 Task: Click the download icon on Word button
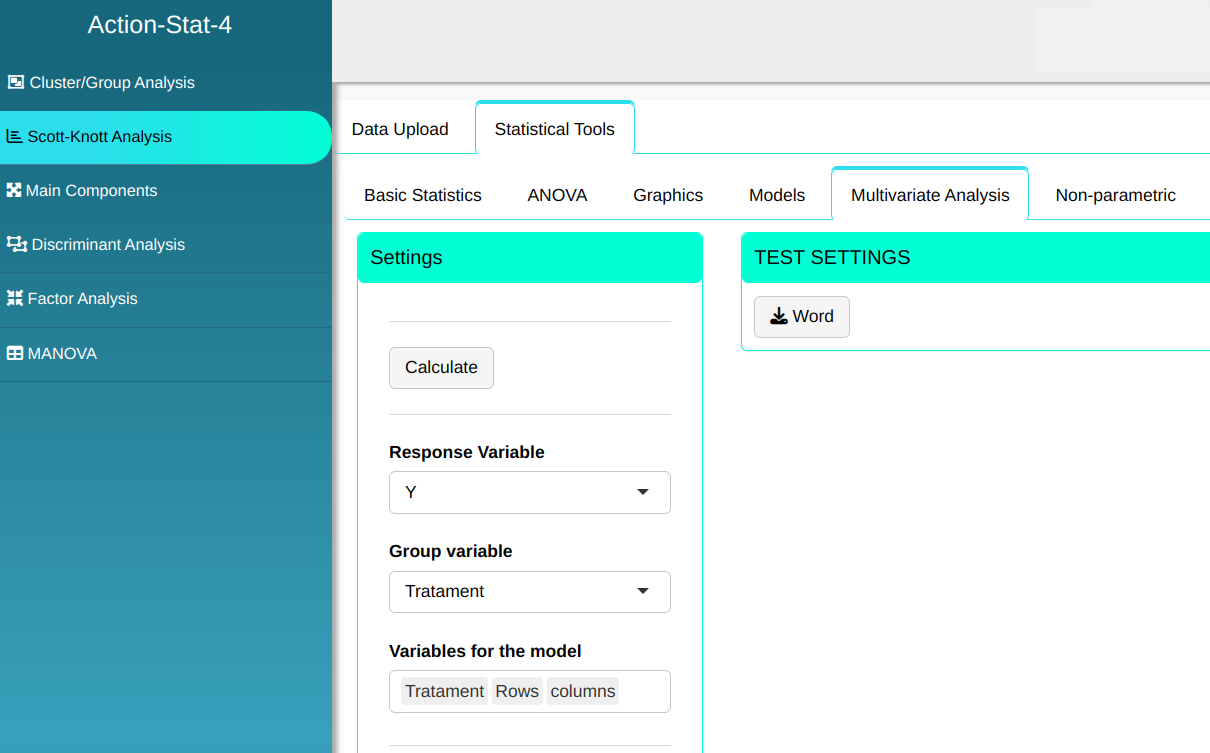point(779,317)
